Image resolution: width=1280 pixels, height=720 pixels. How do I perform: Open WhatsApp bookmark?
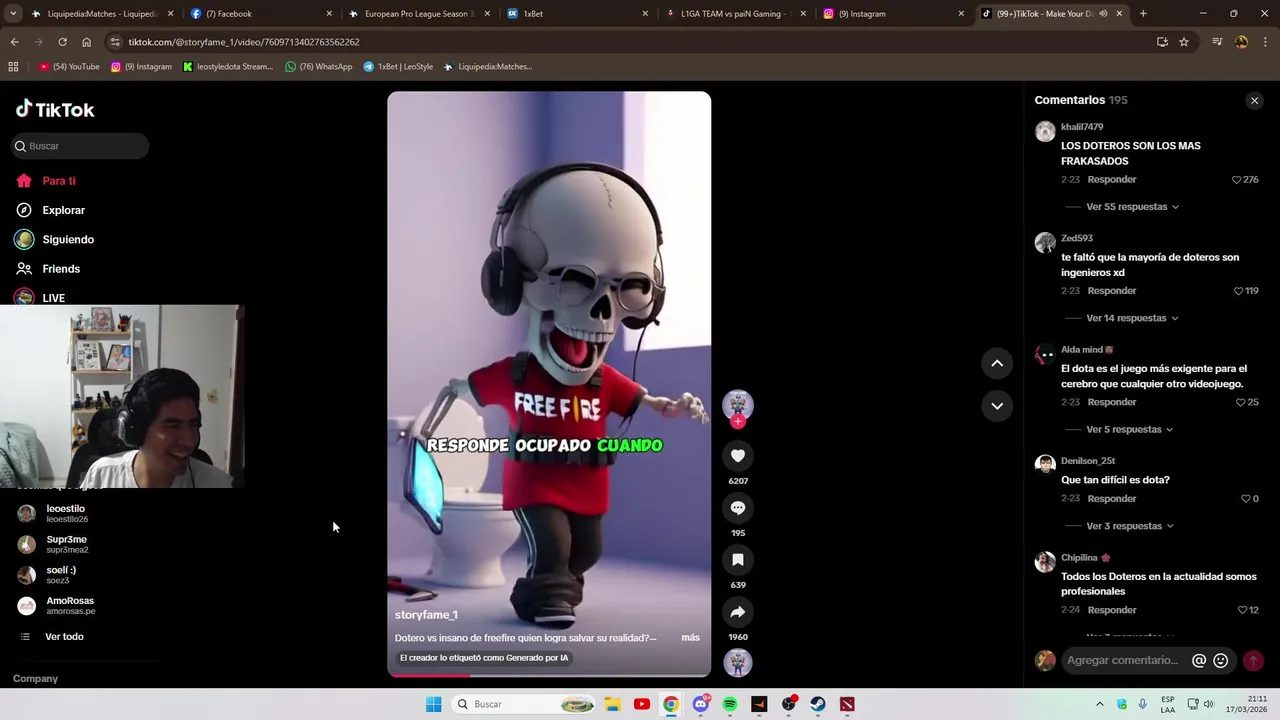coord(319,67)
